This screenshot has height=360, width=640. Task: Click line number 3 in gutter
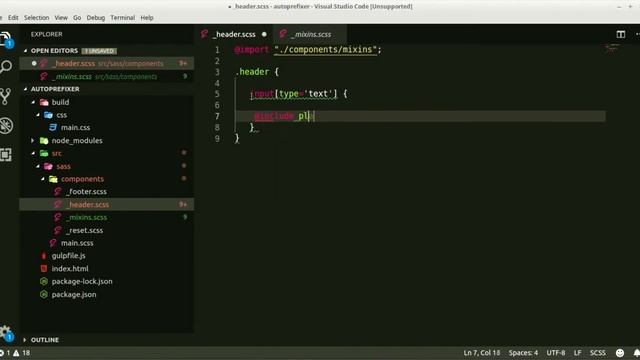(217, 72)
